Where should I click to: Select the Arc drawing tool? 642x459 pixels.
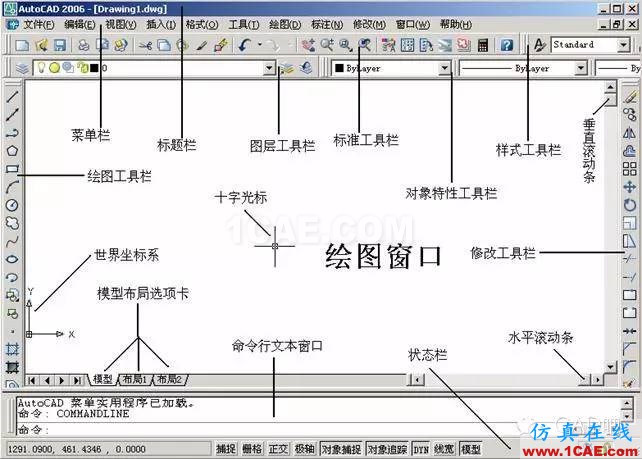pos(12,187)
